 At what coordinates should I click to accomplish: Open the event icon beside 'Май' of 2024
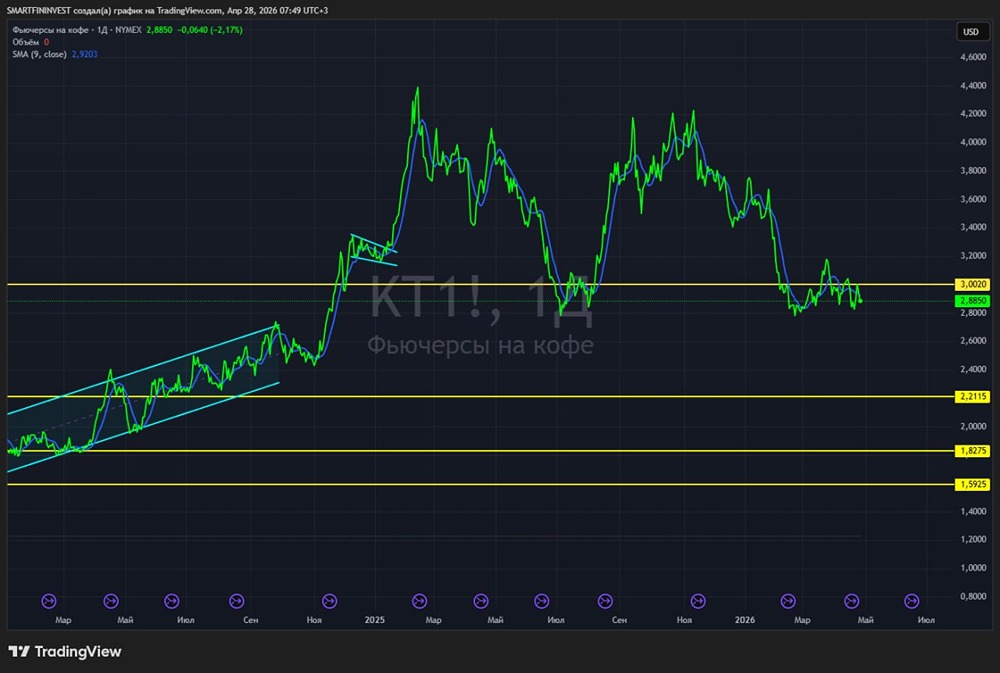pos(111,601)
